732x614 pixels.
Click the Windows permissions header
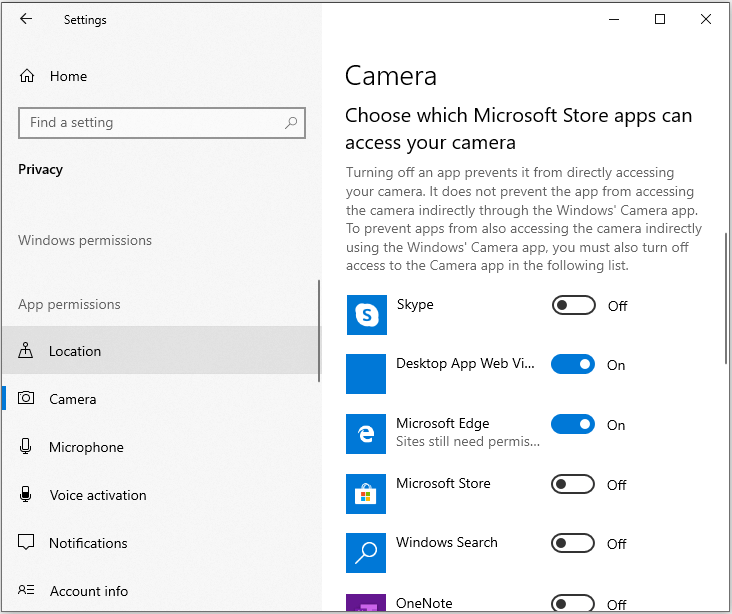coord(85,240)
